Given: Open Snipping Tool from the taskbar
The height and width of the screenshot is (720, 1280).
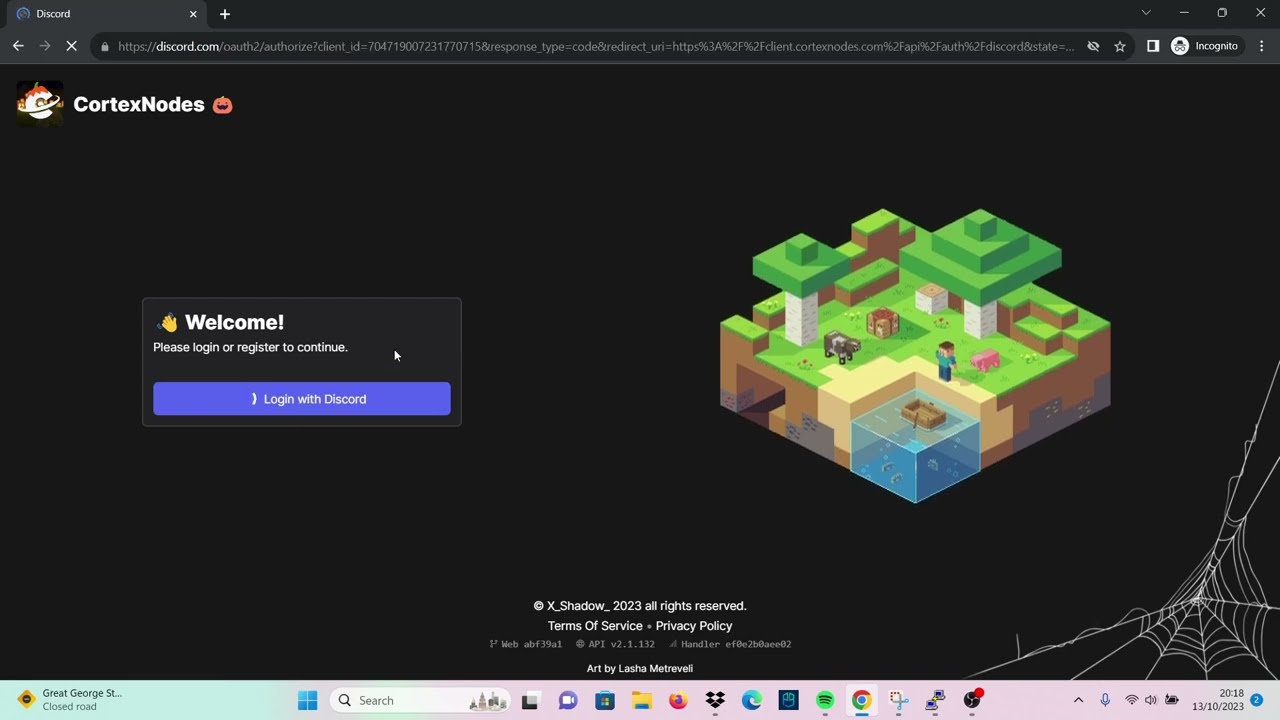Looking at the screenshot, I should pos(898,700).
